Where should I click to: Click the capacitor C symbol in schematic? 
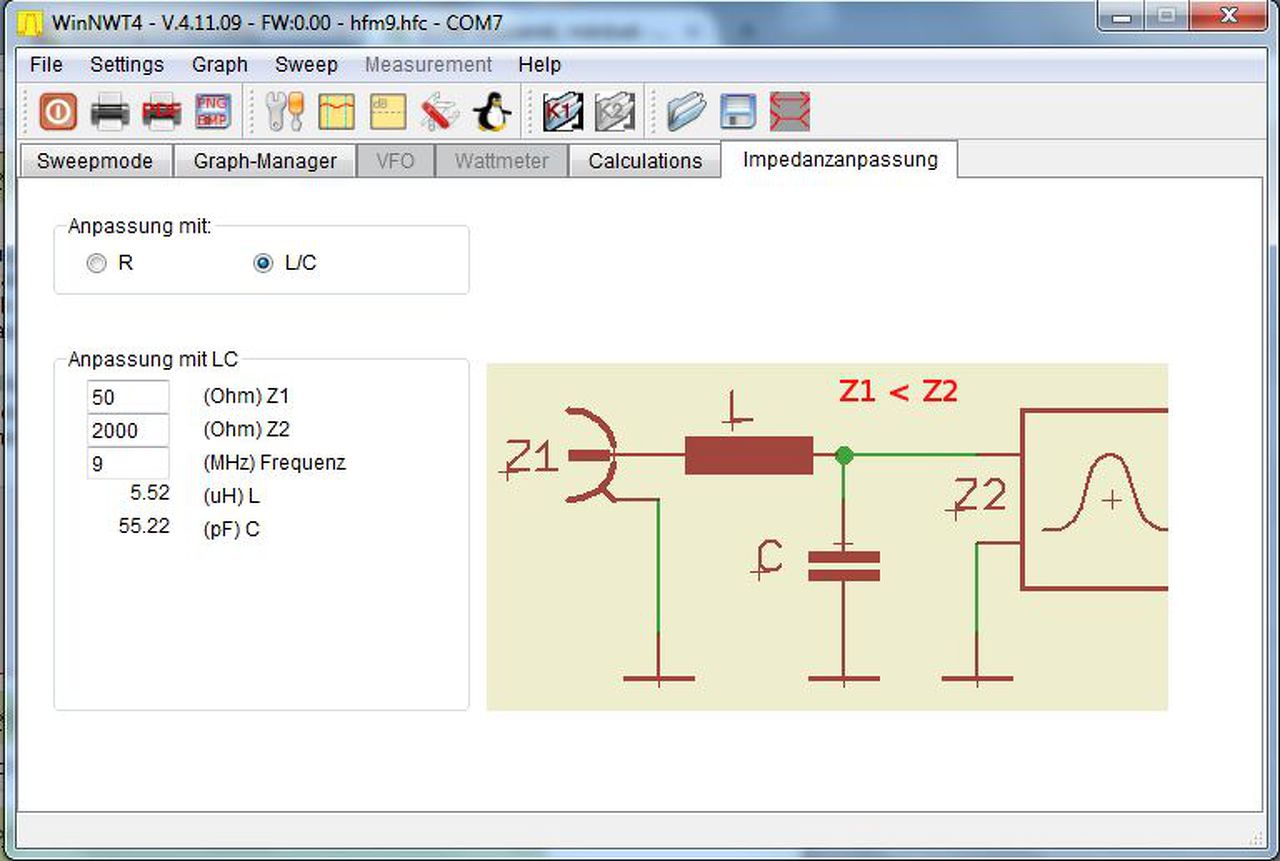pyautogui.click(x=844, y=565)
